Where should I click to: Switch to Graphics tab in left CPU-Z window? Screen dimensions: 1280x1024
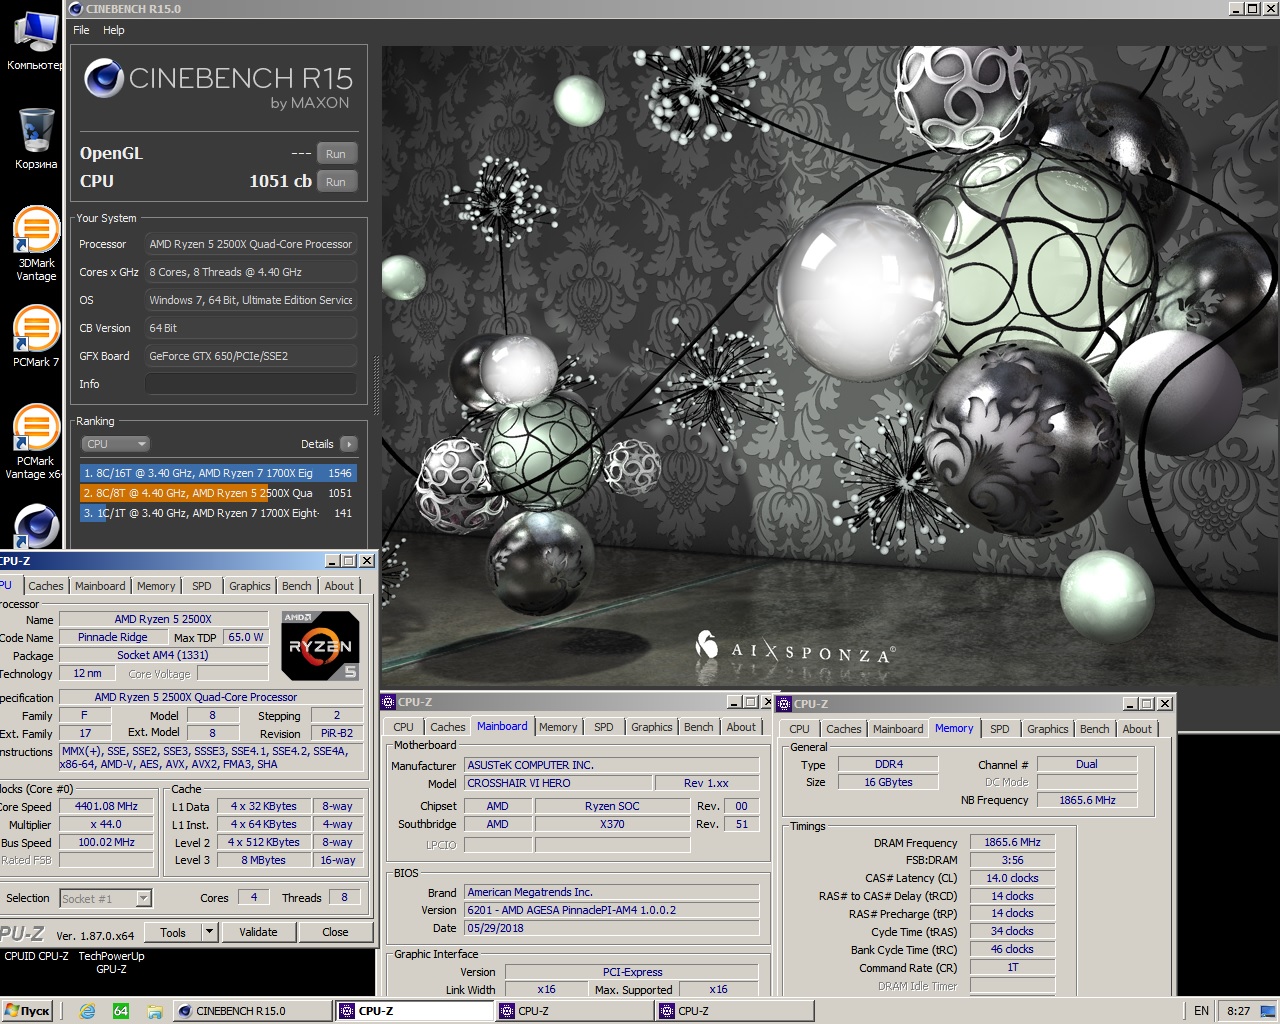tap(249, 586)
